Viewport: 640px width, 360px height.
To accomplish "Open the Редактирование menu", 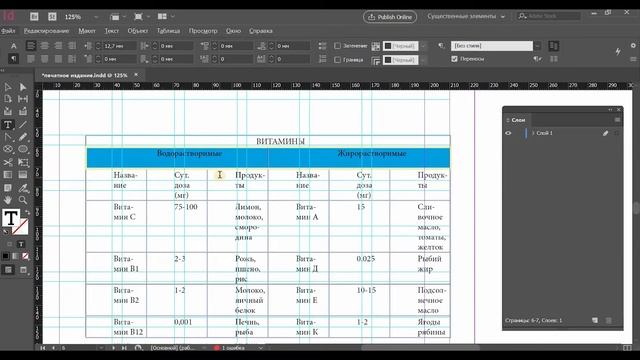I will pyautogui.click(x=46, y=31).
